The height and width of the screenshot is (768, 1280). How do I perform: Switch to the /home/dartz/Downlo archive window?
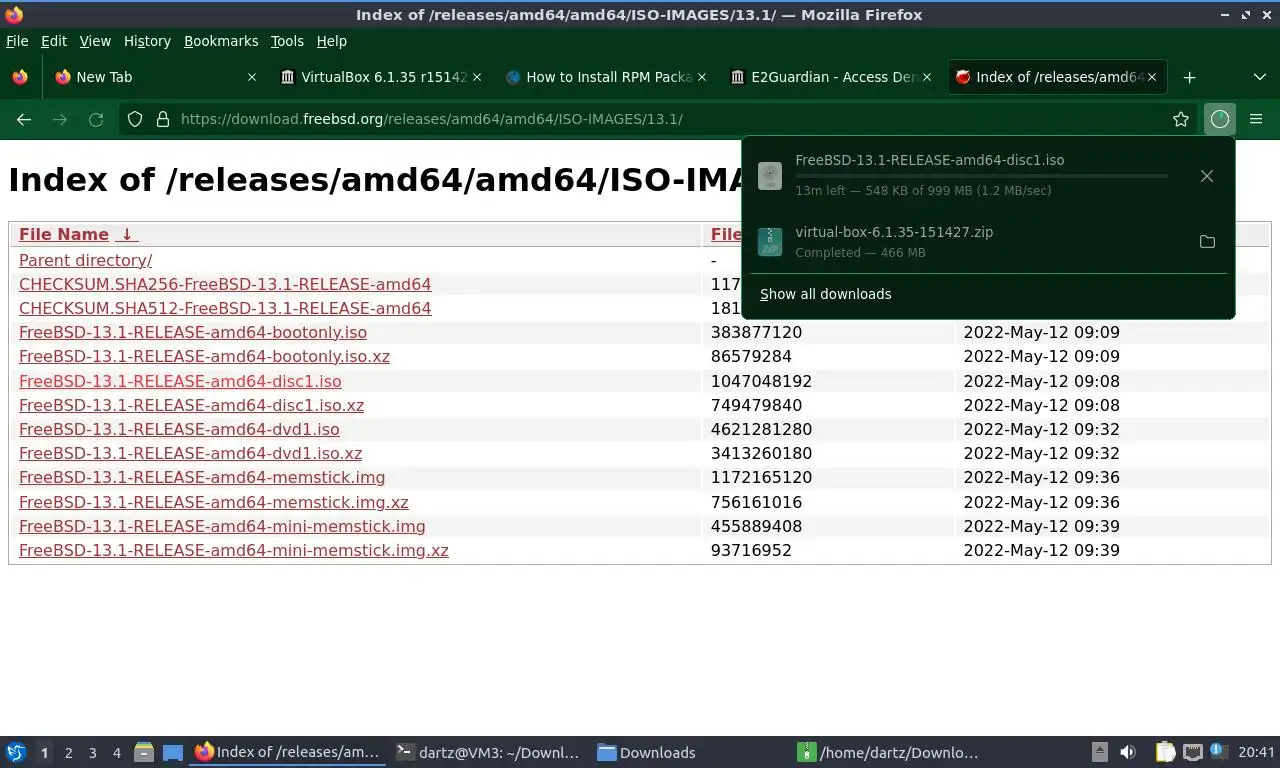point(888,752)
